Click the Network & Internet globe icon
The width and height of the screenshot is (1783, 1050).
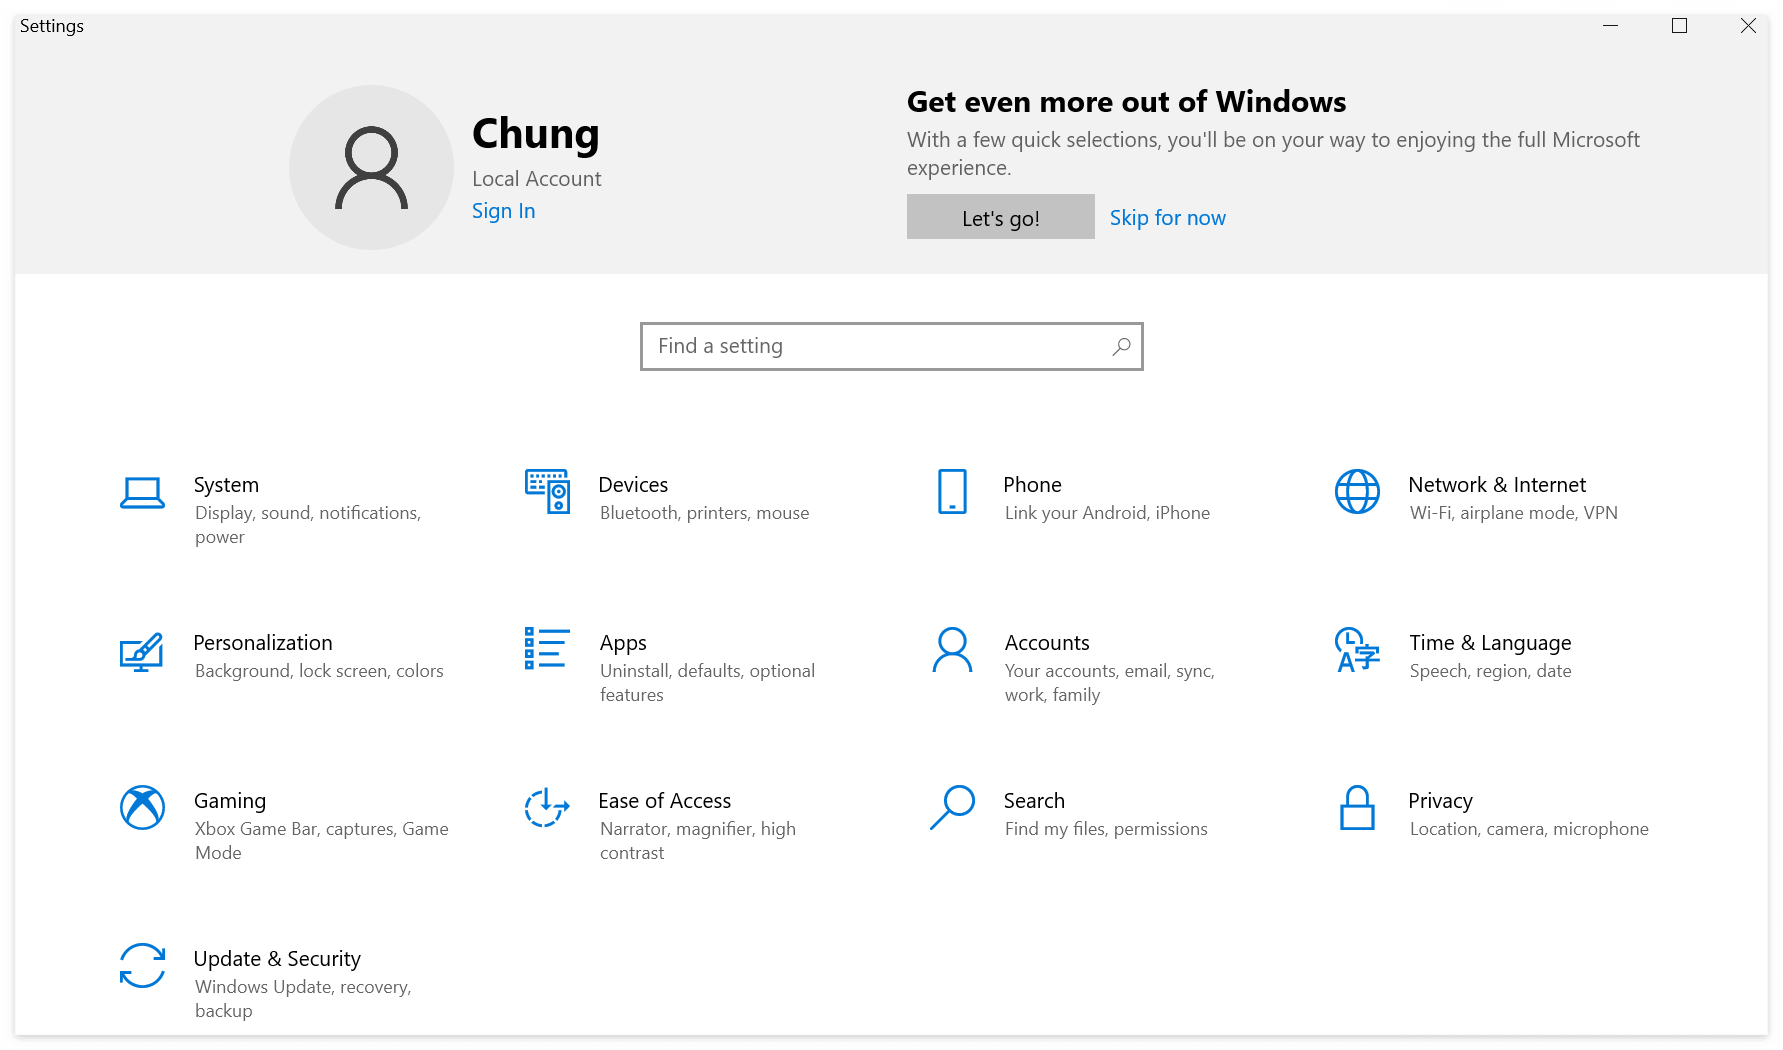point(1357,491)
